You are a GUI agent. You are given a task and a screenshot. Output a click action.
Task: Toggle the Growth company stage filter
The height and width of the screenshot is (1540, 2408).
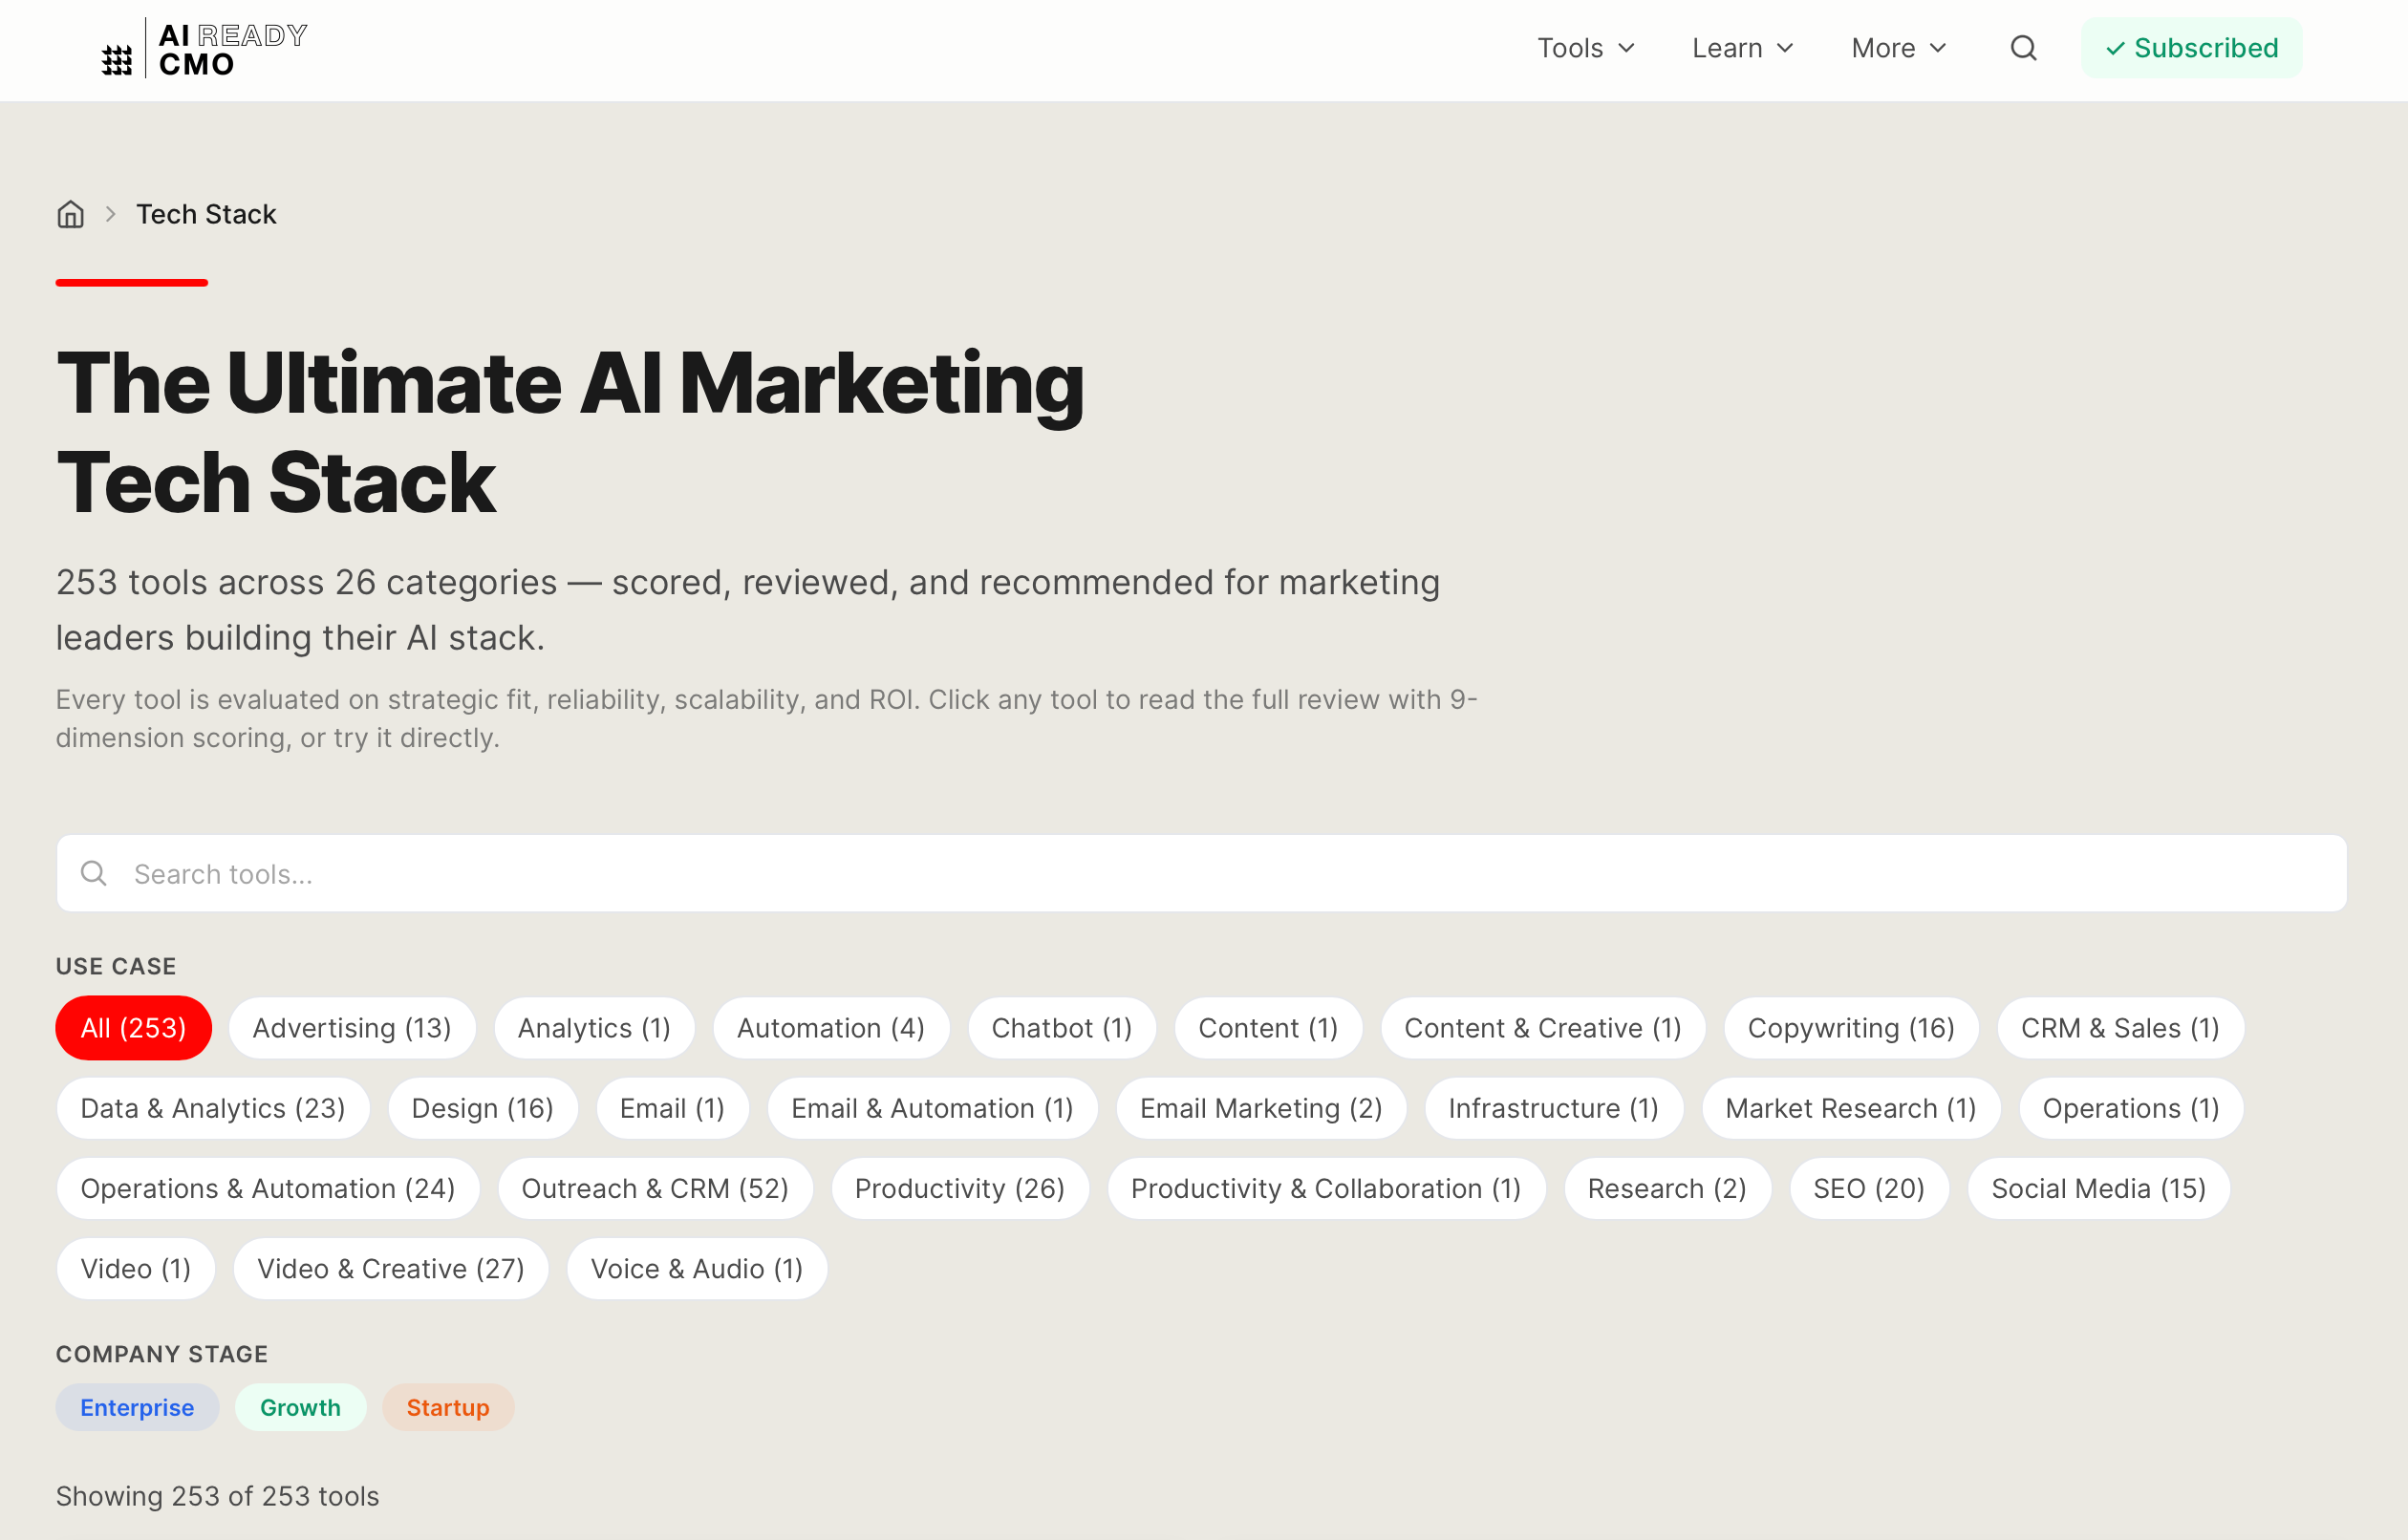pyautogui.click(x=300, y=1407)
